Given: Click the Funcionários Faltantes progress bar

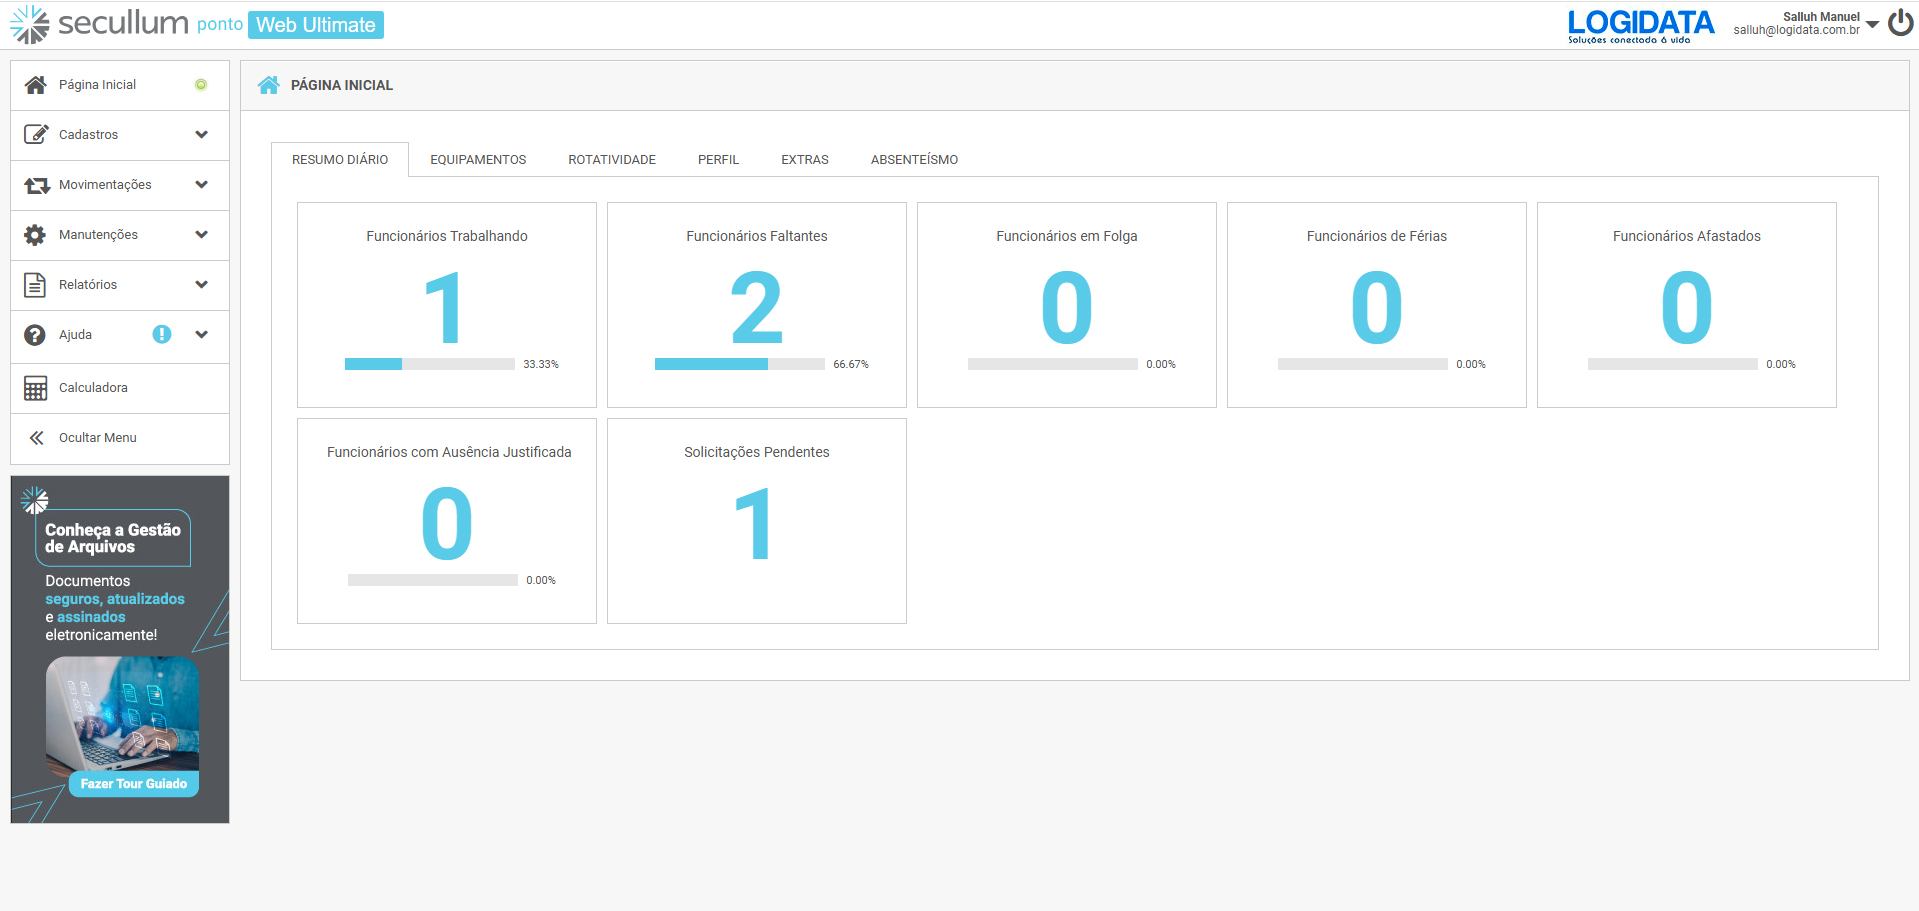Looking at the screenshot, I should coord(739,364).
